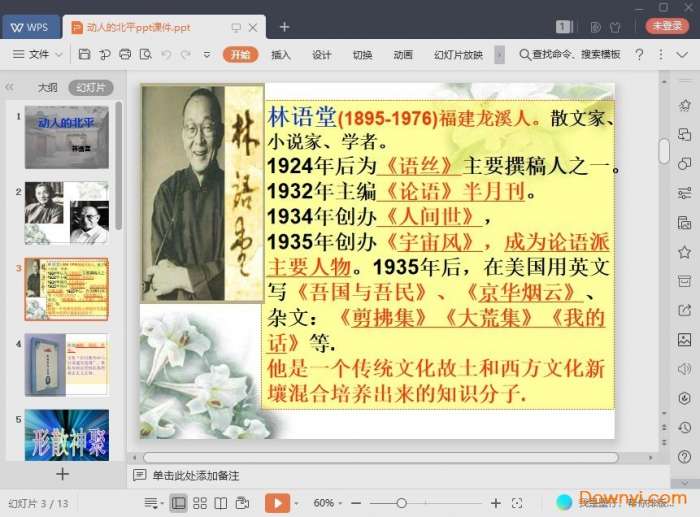Click the notes area 单击此处添加备注
Viewport: 700px width, 517px height.
[196, 475]
